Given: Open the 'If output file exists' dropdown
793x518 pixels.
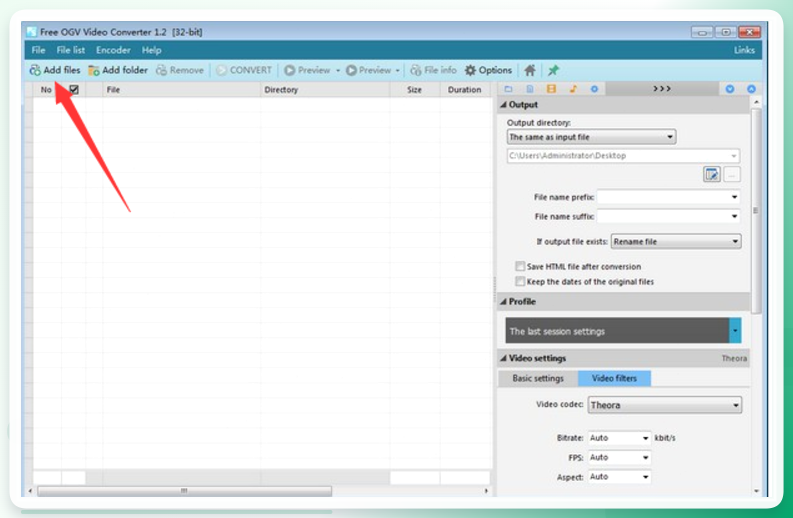Looking at the screenshot, I should [676, 242].
